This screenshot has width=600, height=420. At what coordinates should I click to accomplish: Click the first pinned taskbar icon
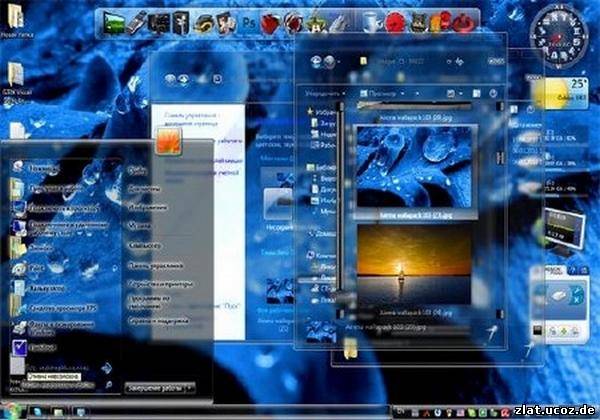tap(38, 412)
